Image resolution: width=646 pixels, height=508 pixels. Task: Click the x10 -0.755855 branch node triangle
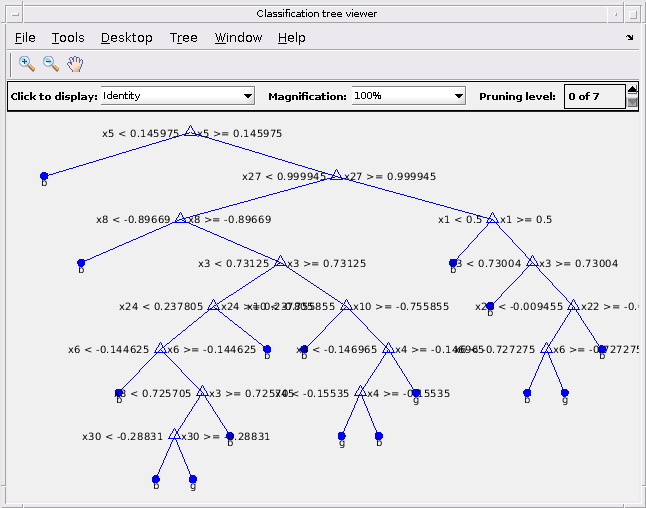(x=346, y=305)
